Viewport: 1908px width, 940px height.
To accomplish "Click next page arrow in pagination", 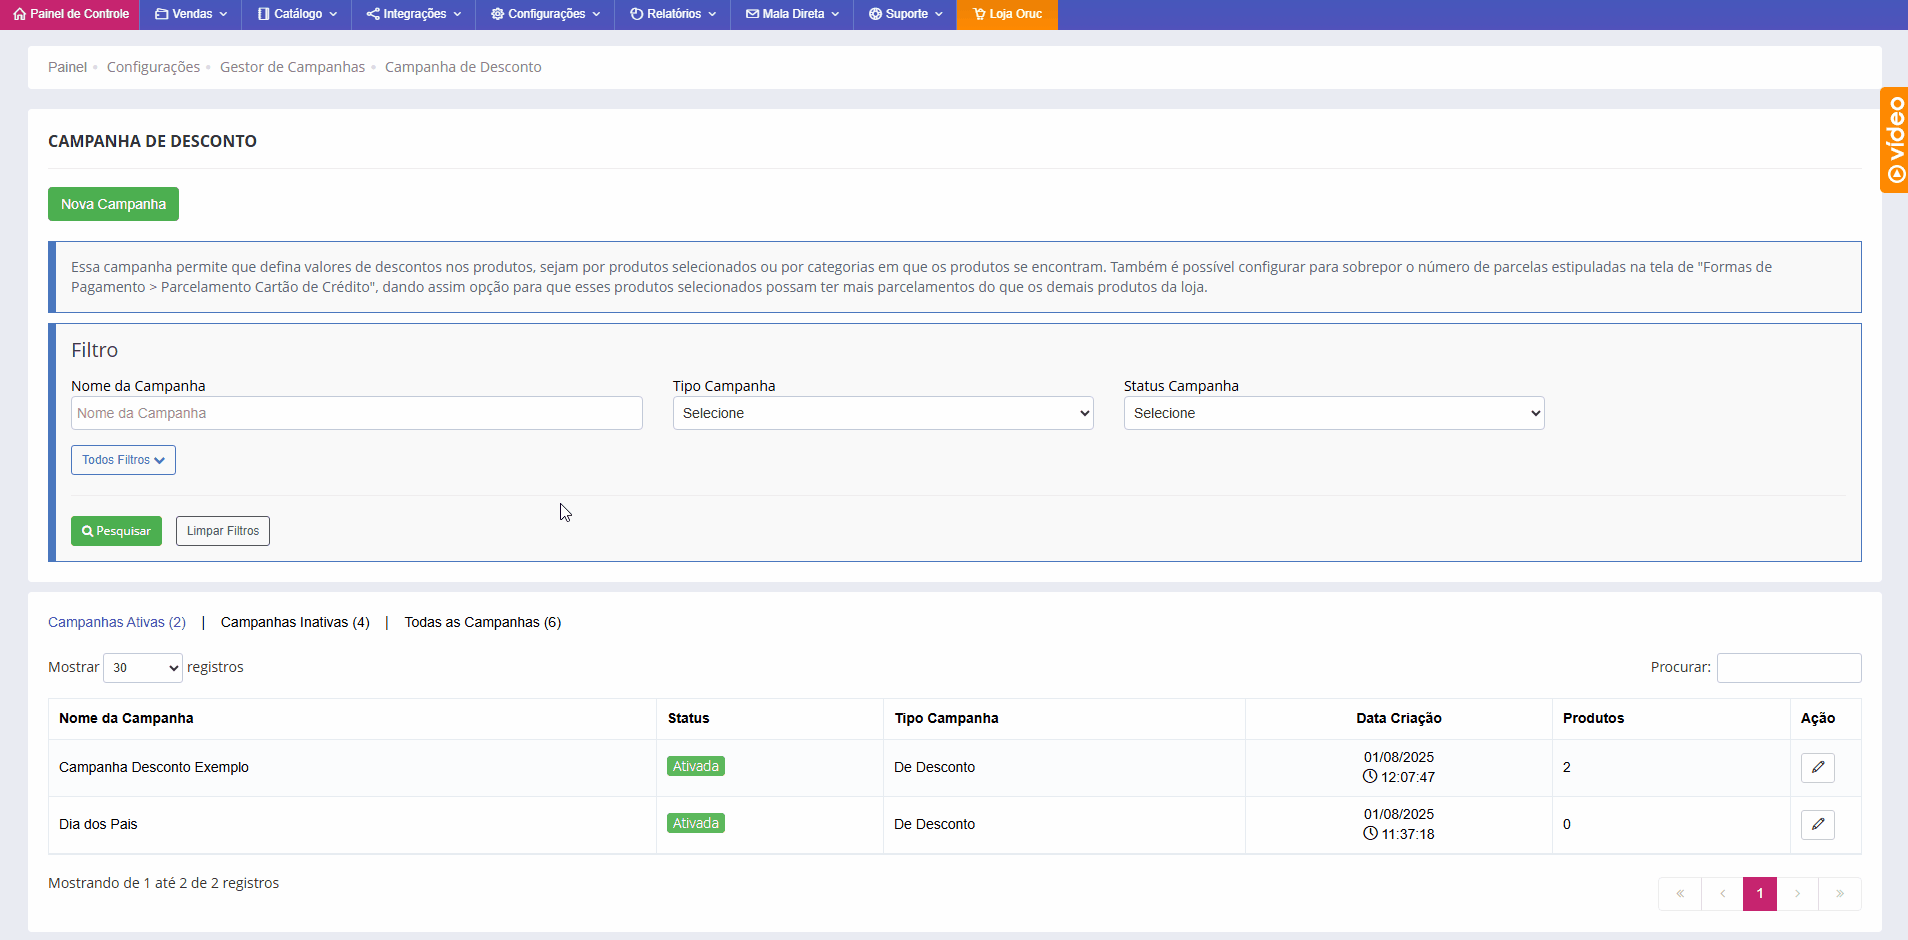I will [1797, 893].
